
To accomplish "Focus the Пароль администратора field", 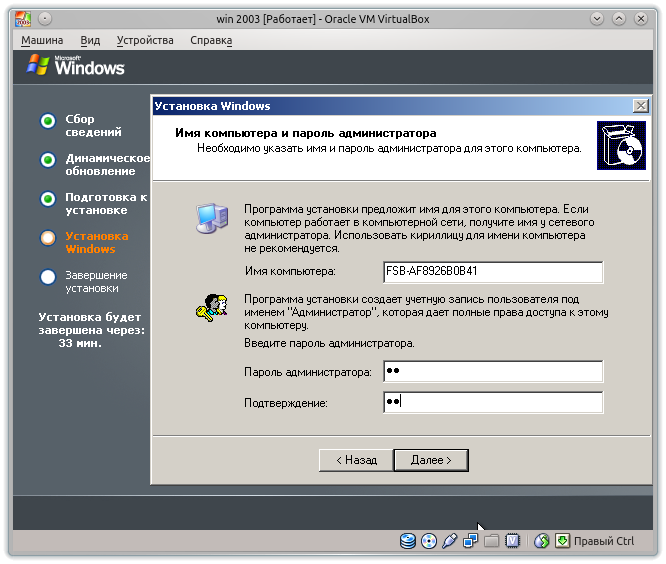I will coord(493,371).
